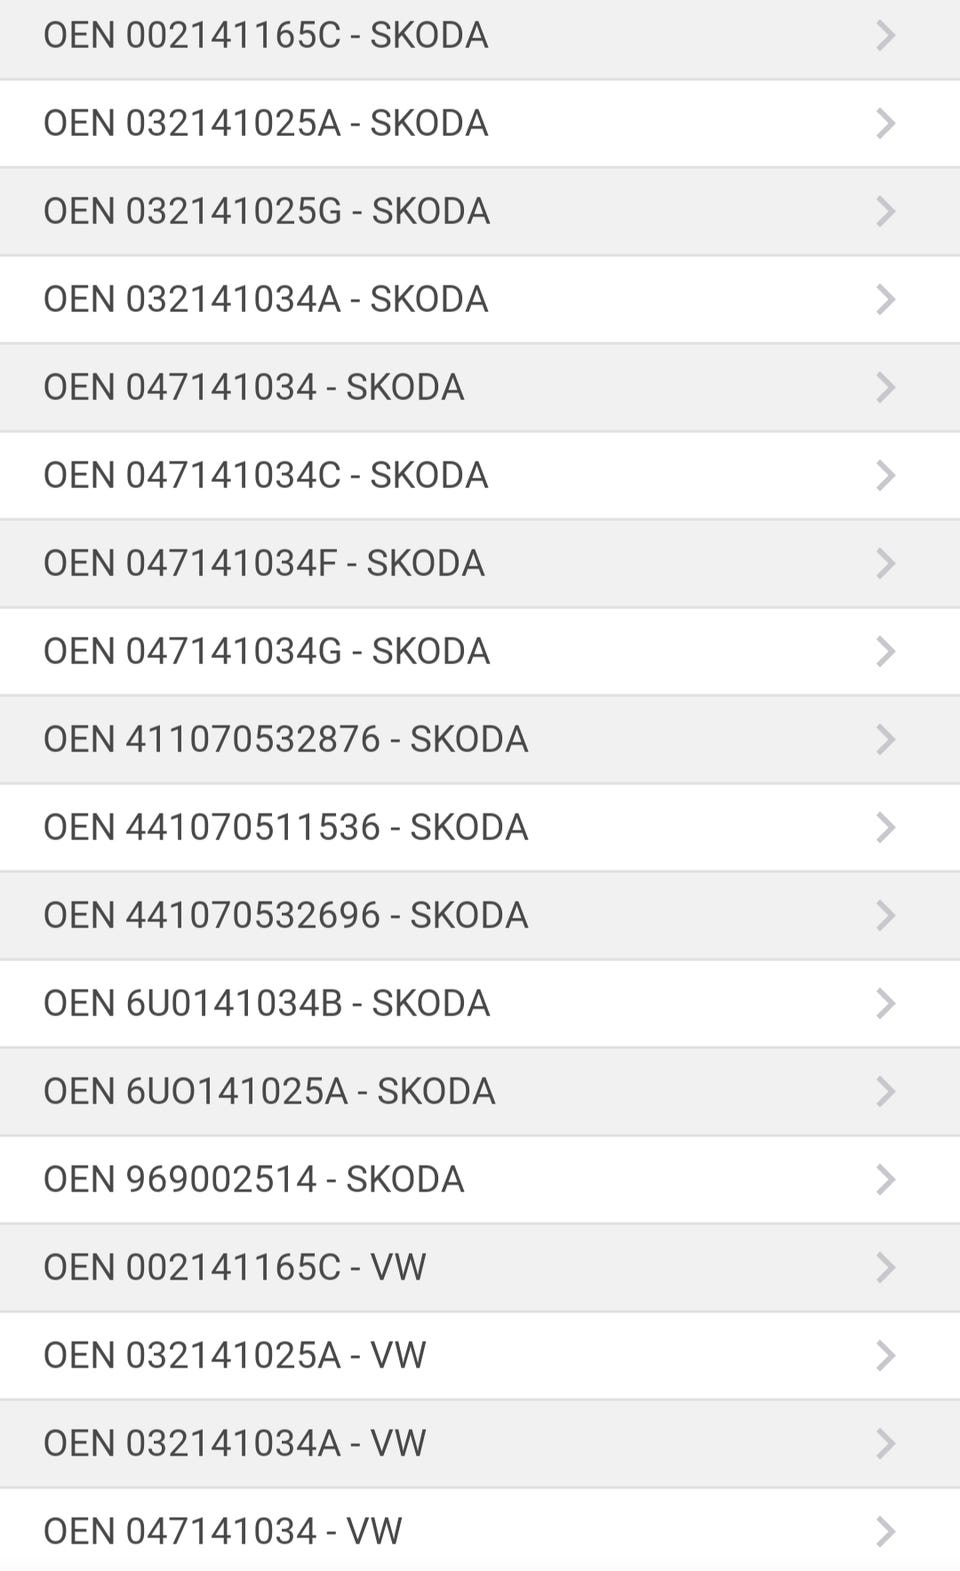This screenshot has height=1571, width=960.
Task: Open OEN 6UO141025A - SKODA row
Action: (x=269, y=1092)
